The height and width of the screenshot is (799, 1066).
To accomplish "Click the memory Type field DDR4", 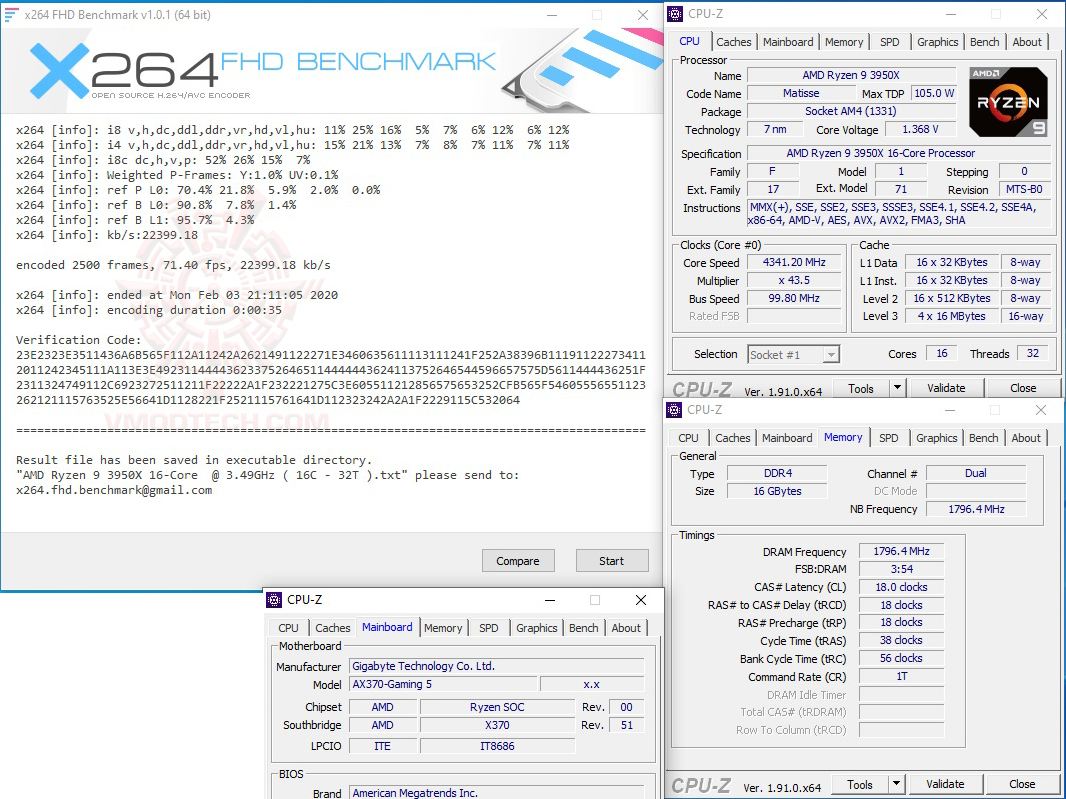I will click(778, 473).
